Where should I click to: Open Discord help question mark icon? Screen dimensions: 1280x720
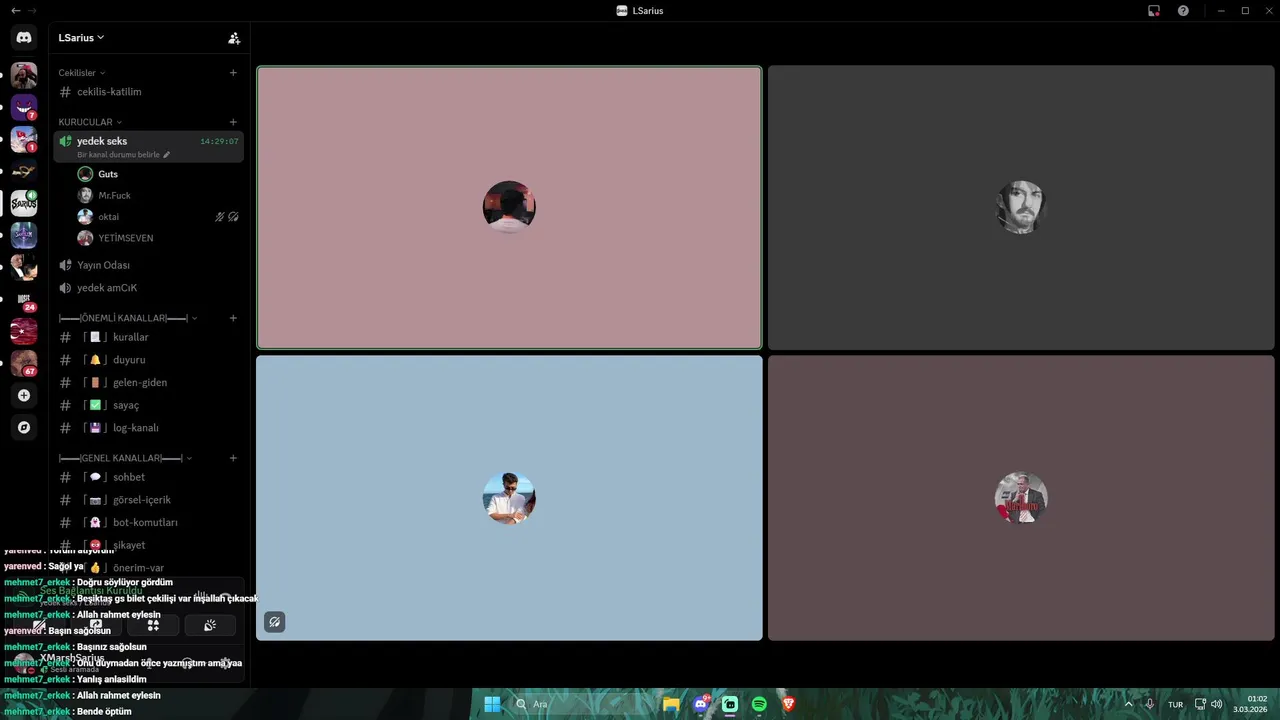point(1183,11)
